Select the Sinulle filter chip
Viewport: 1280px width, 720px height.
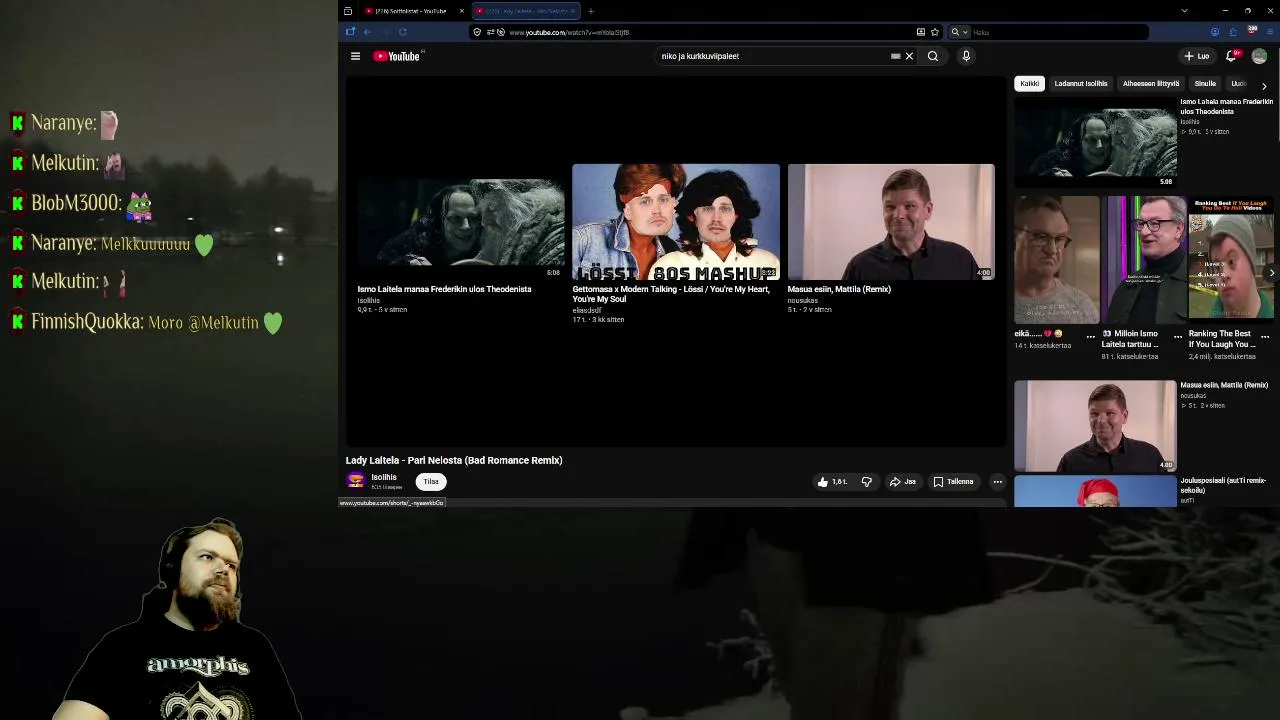tap(1205, 84)
